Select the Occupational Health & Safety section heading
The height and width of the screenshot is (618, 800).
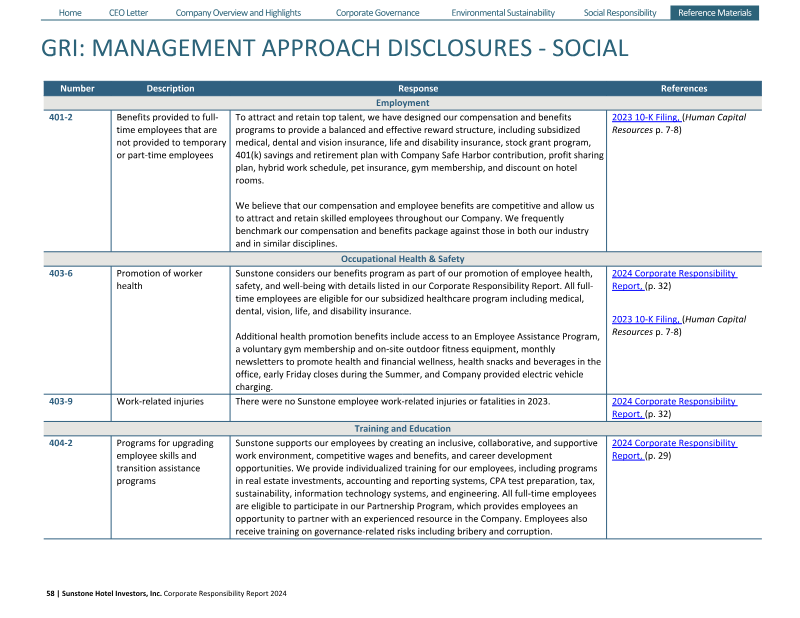[402, 259]
